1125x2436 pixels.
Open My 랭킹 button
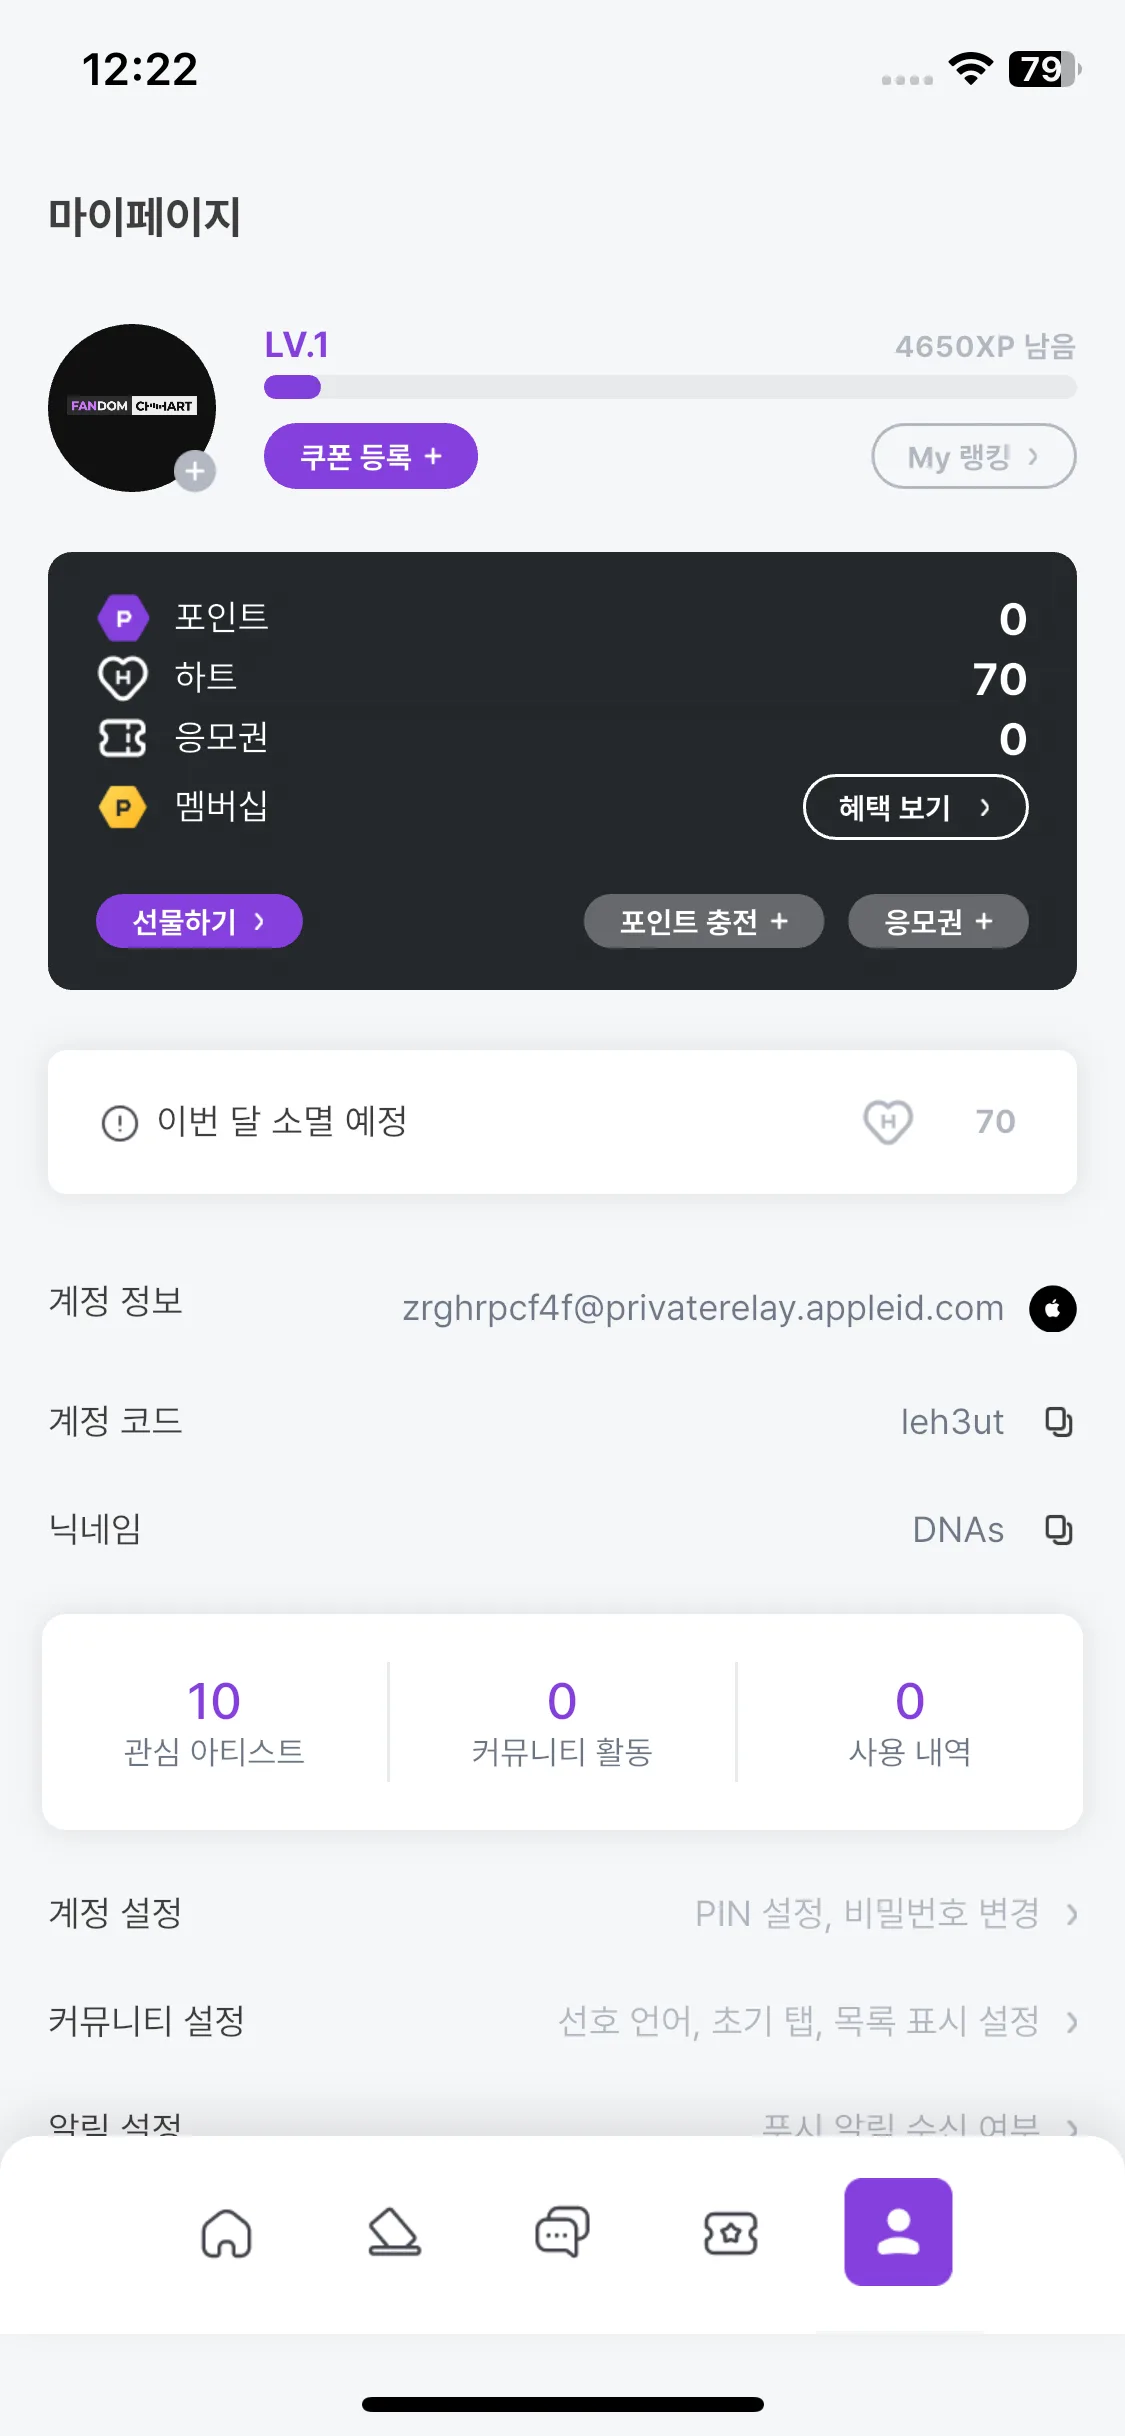click(x=974, y=456)
